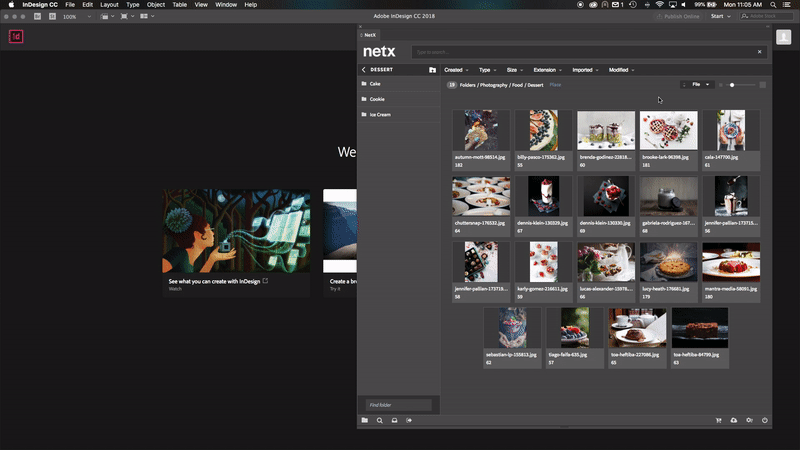Image resolution: width=800 pixels, height=450 pixels.
Task: Open the Cake folder
Action: click(x=399, y=84)
